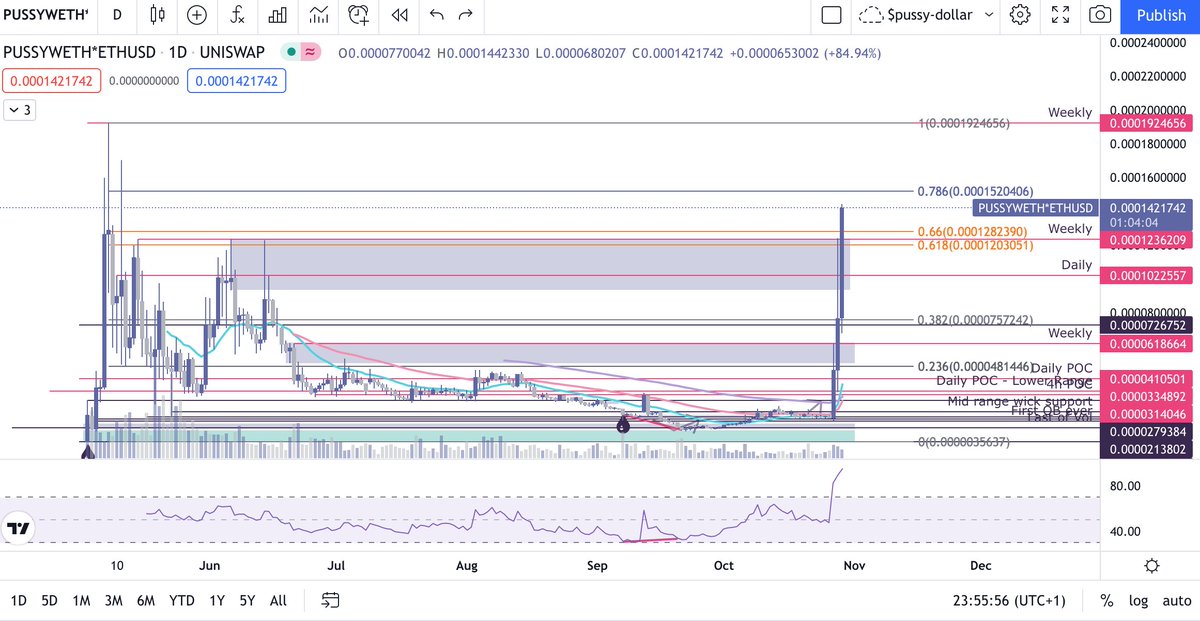This screenshot has height=621, width=1200.
Task: Select the 1Y date range
Action: point(217,601)
